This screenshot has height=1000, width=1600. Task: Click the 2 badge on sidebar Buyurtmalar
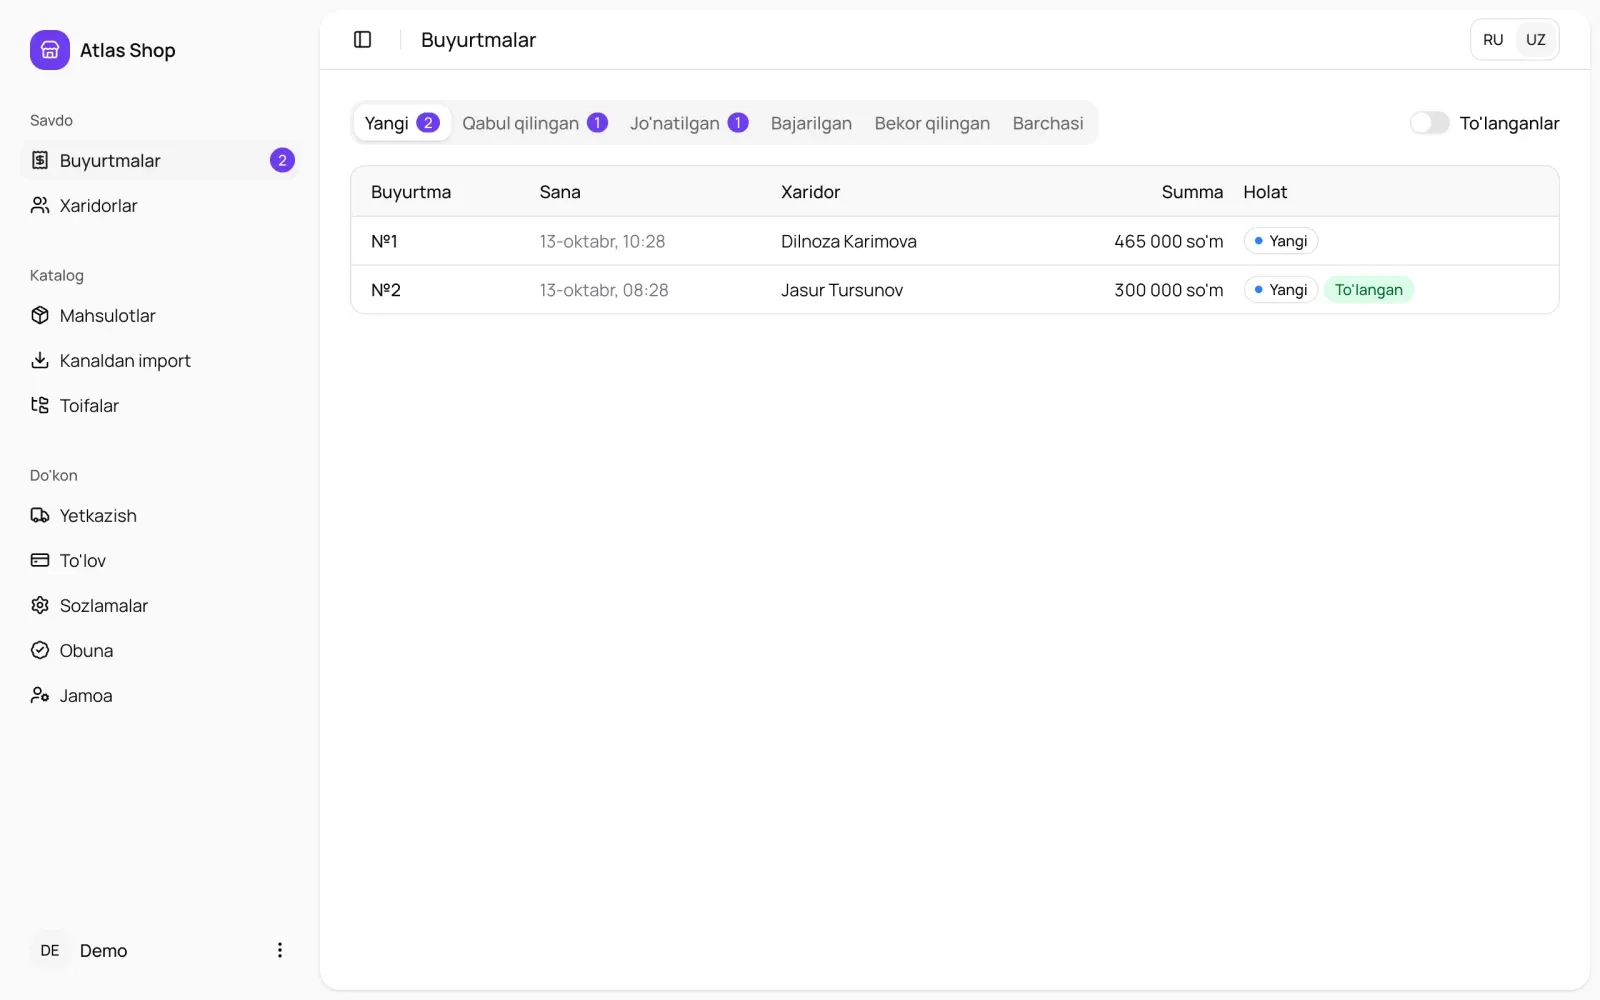tap(282, 160)
